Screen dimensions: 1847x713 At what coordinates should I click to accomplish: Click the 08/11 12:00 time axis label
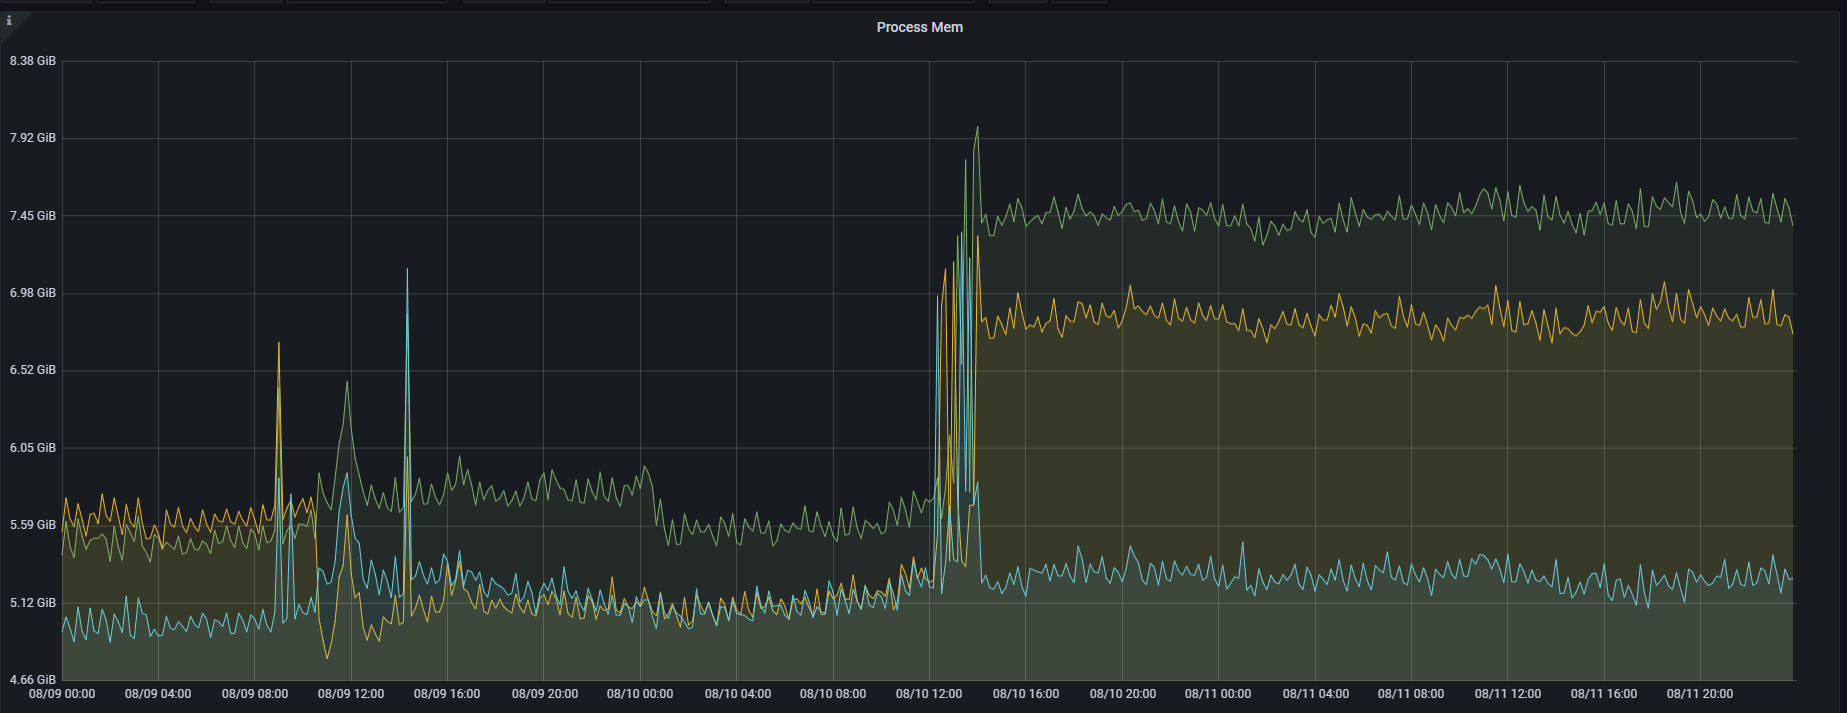click(x=1508, y=694)
